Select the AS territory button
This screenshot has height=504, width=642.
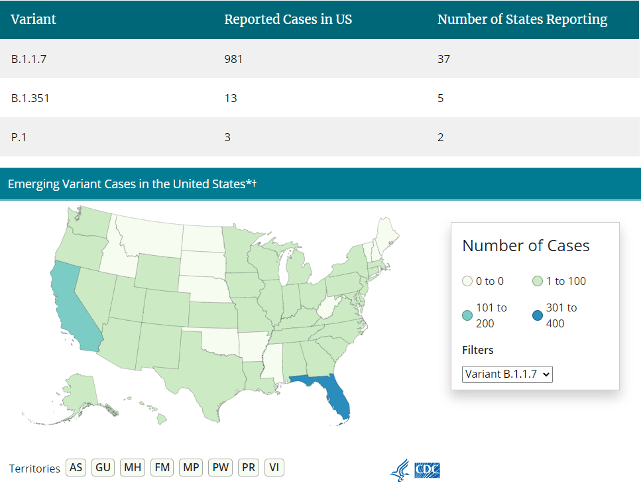[76, 468]
